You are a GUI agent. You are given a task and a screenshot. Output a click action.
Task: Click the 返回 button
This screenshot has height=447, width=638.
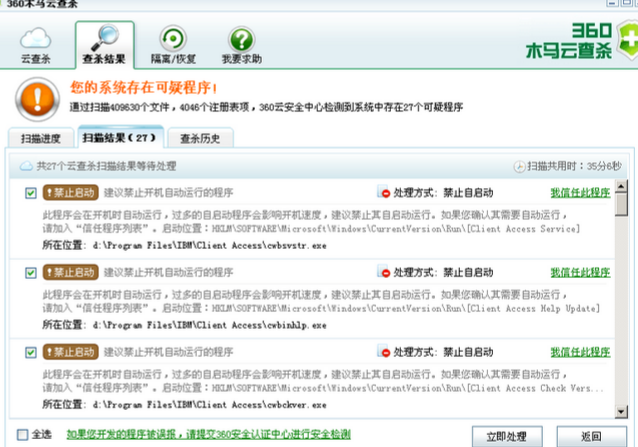pos(591,436)
